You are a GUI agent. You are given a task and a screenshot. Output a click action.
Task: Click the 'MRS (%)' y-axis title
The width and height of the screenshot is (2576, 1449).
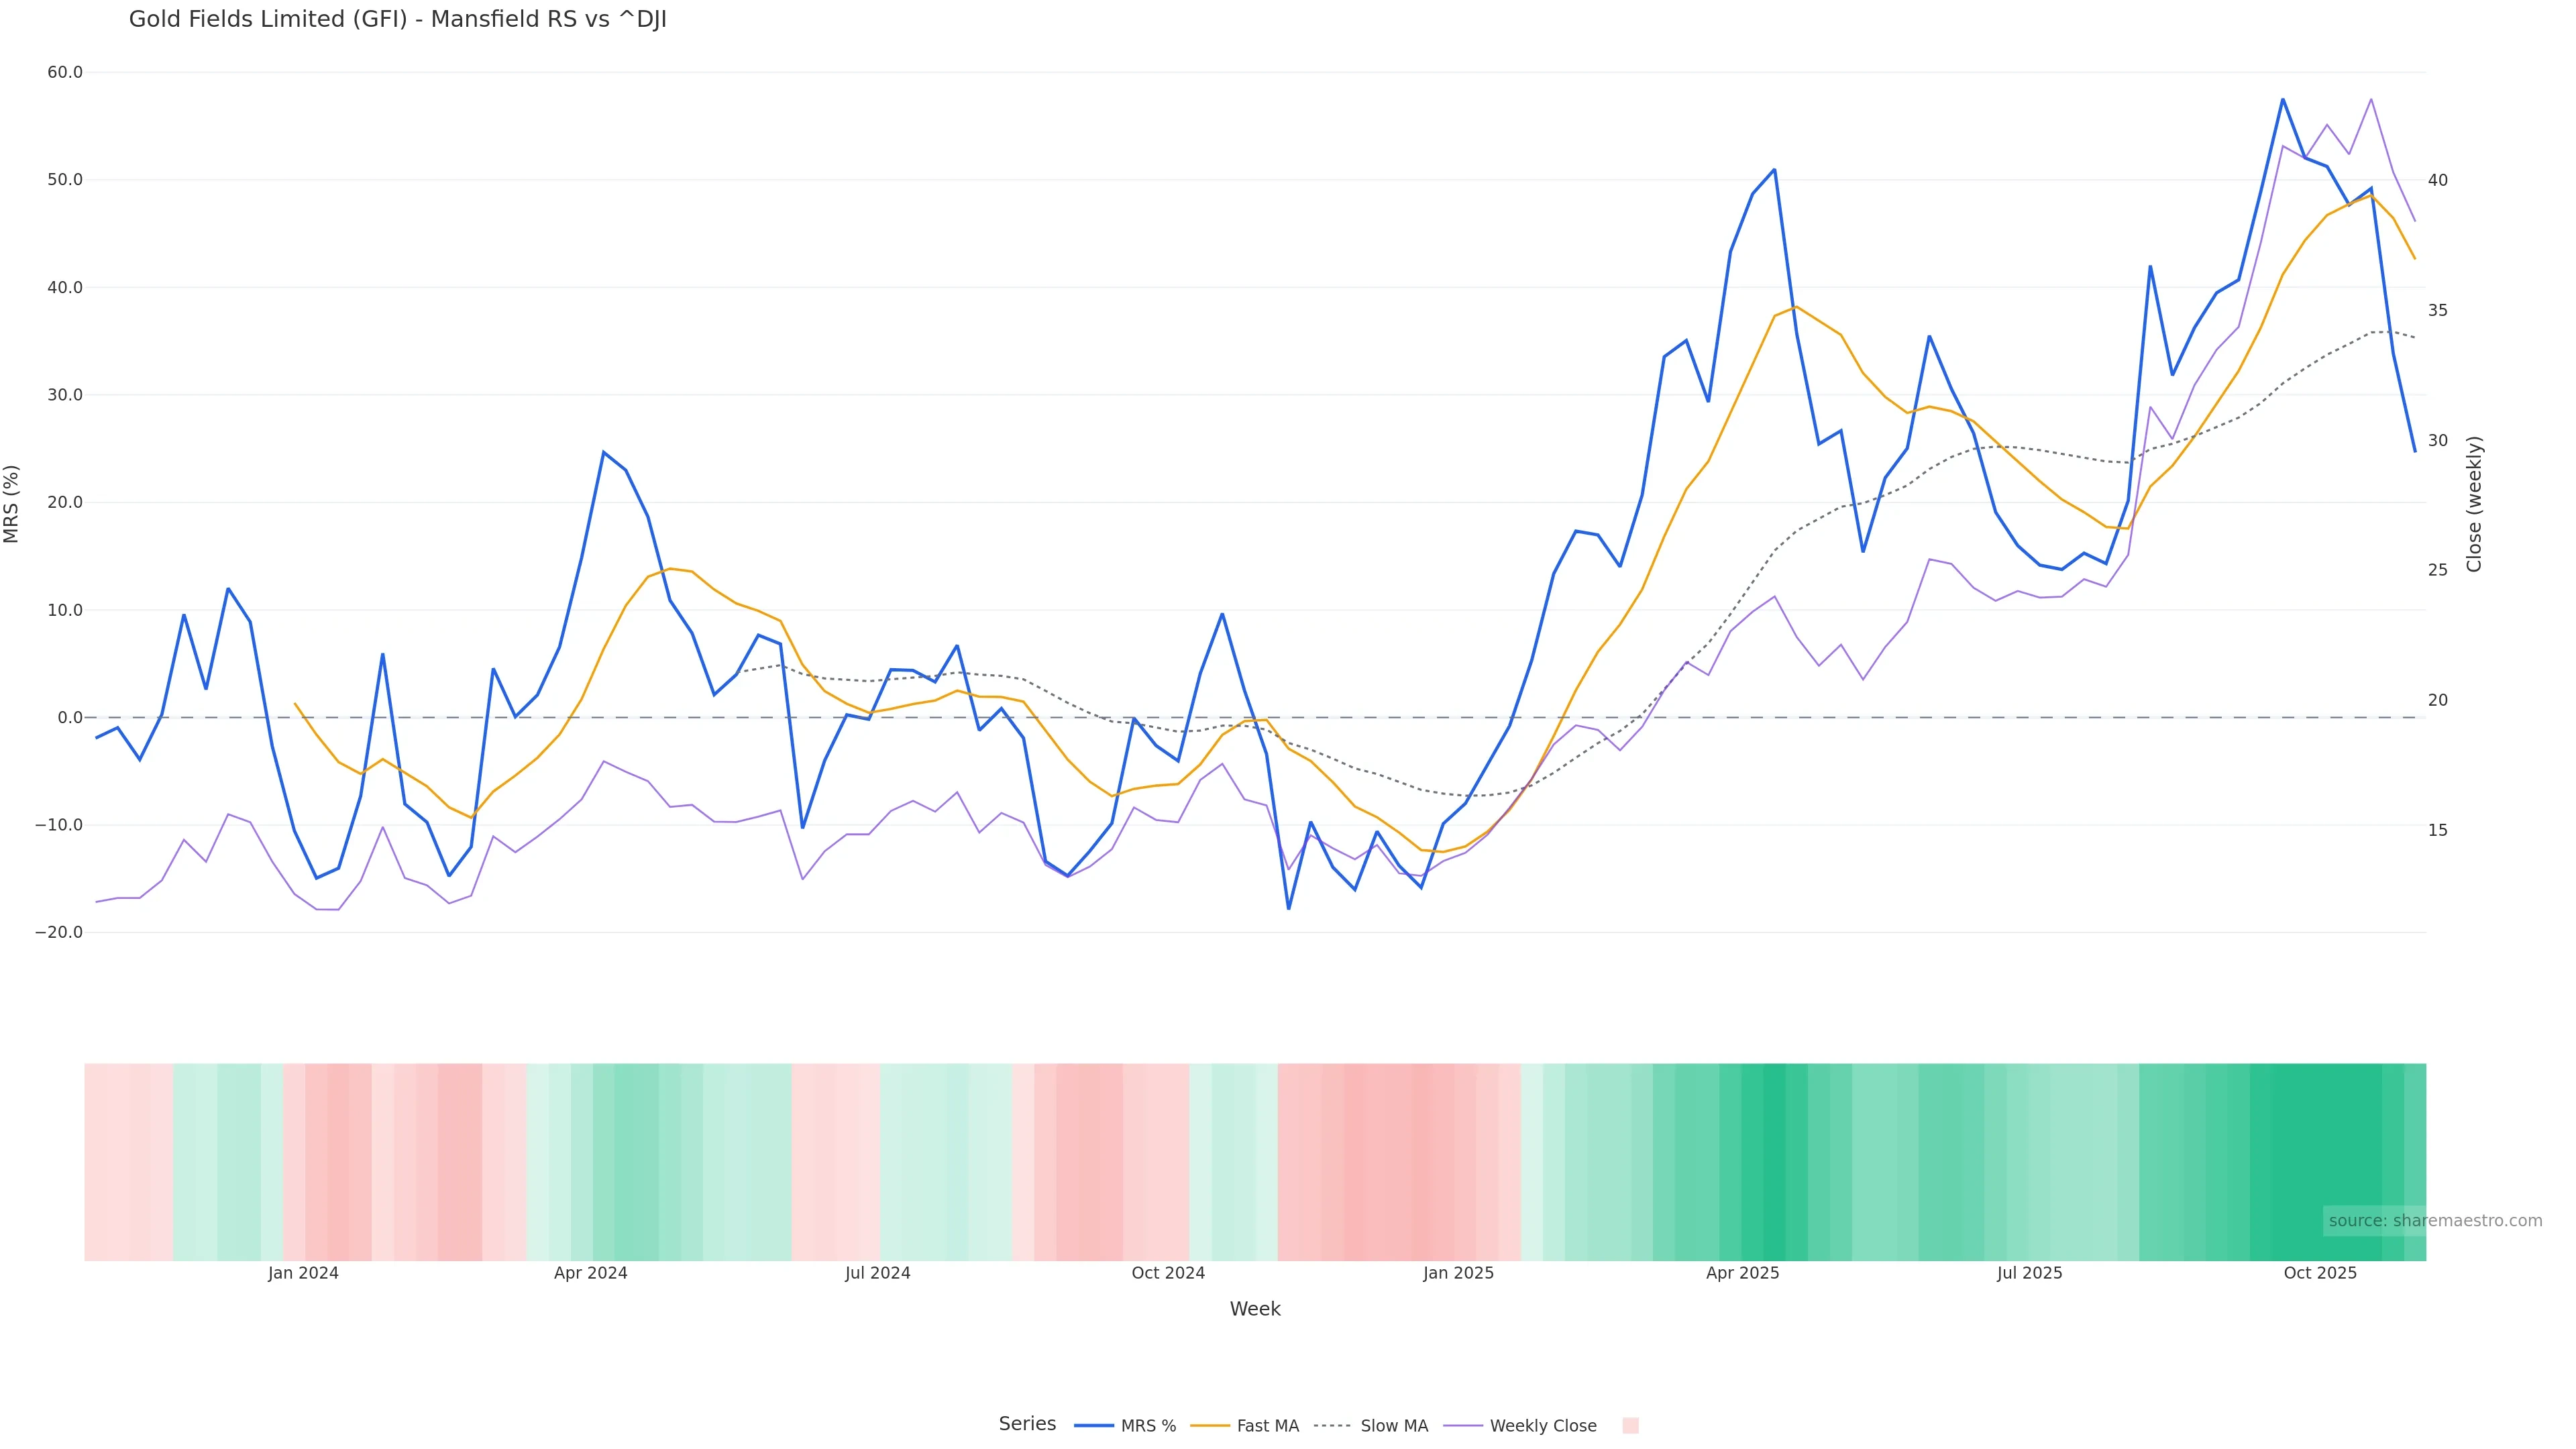pos(12,504)
